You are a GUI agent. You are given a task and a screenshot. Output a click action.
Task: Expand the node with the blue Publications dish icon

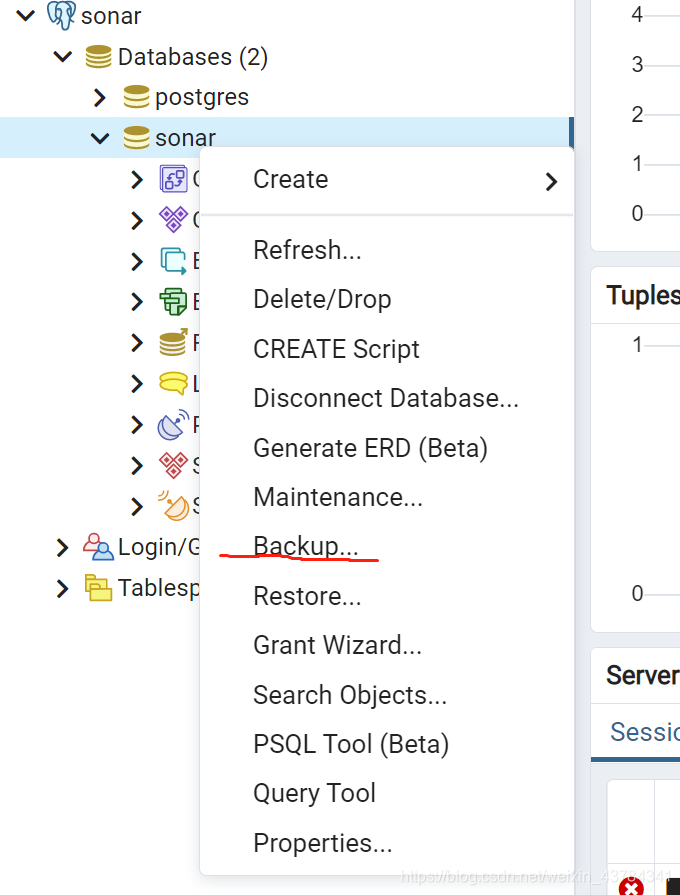click(137, 425)
